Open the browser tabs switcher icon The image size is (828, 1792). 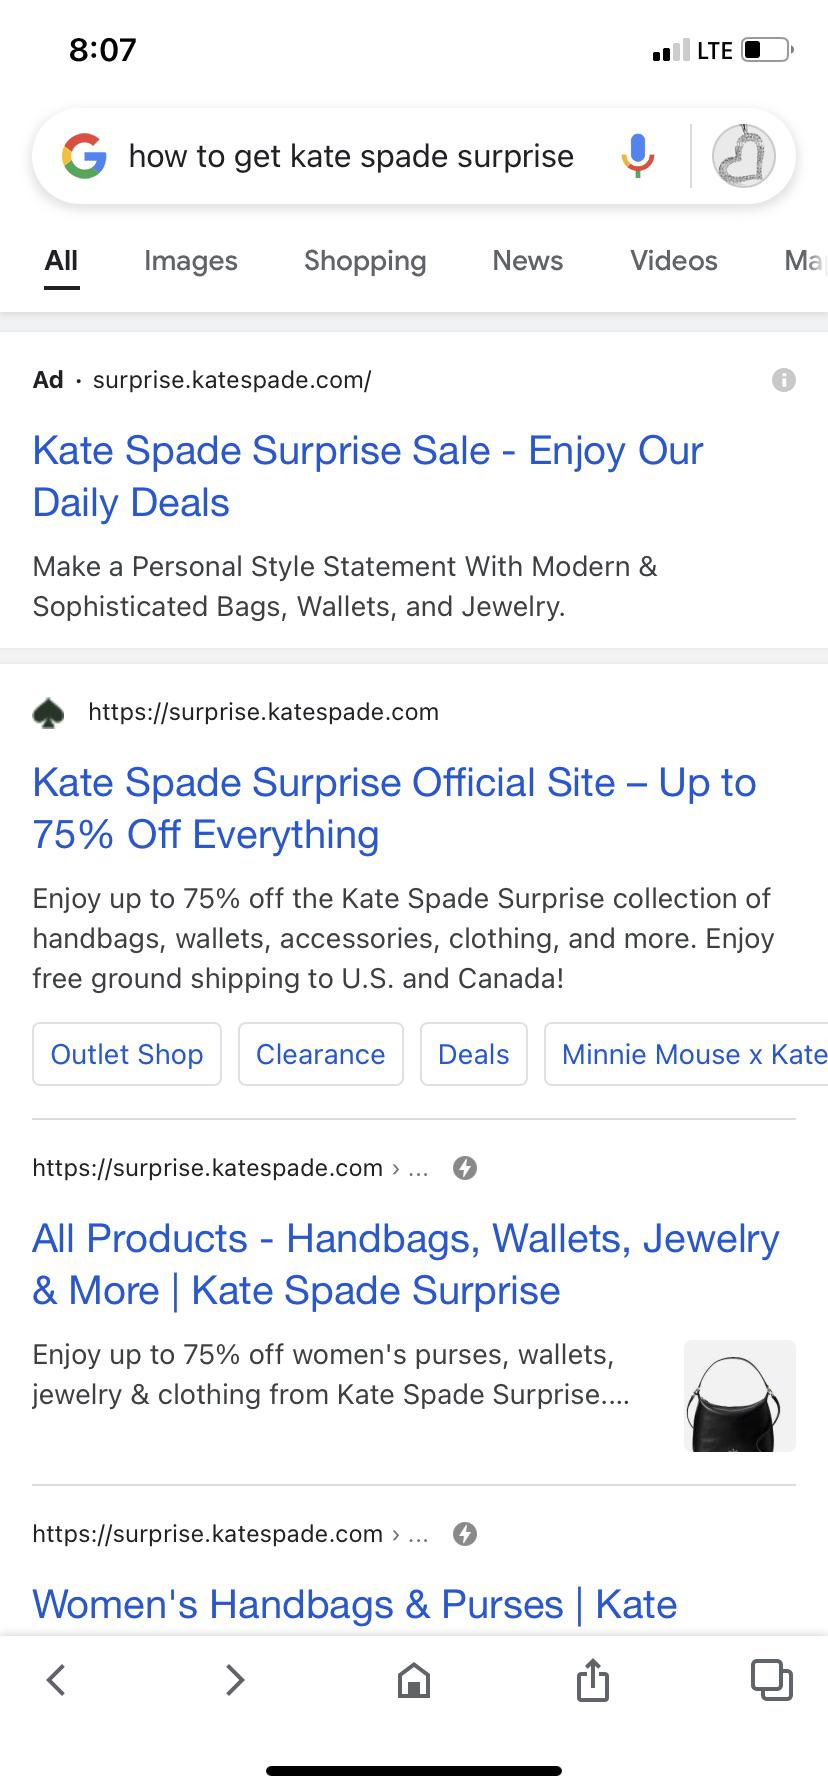770,1680
